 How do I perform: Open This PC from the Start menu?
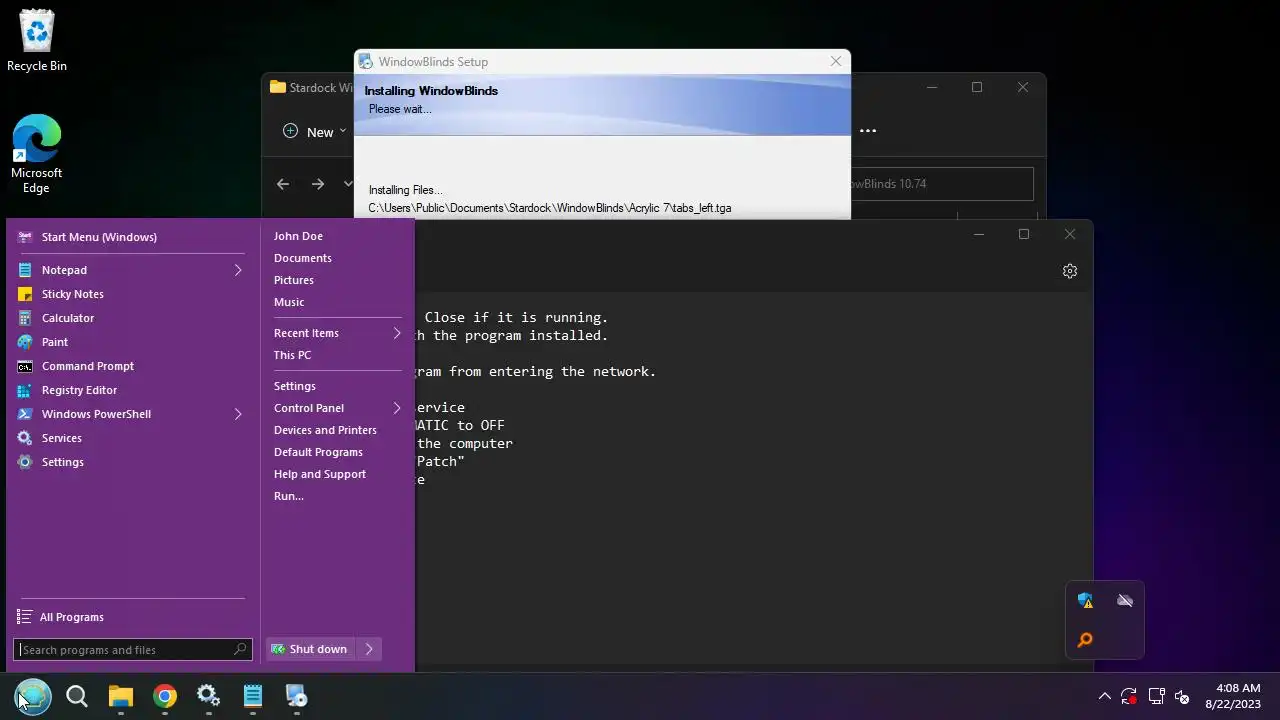(x=292, y=355)
